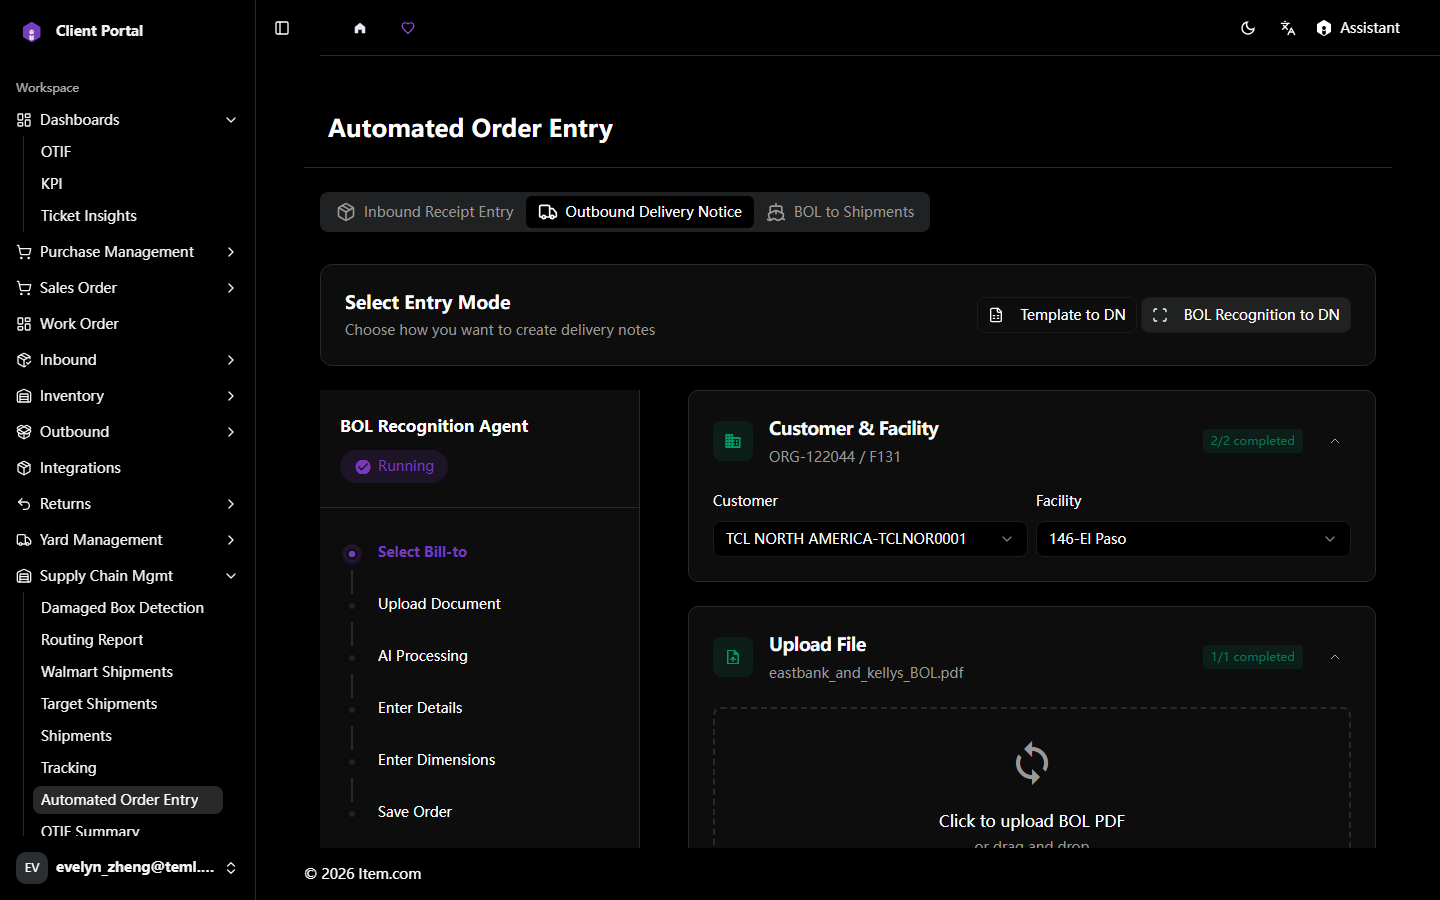
Task: Open OTIF dashboard
Action: click(x=128, y=152)
